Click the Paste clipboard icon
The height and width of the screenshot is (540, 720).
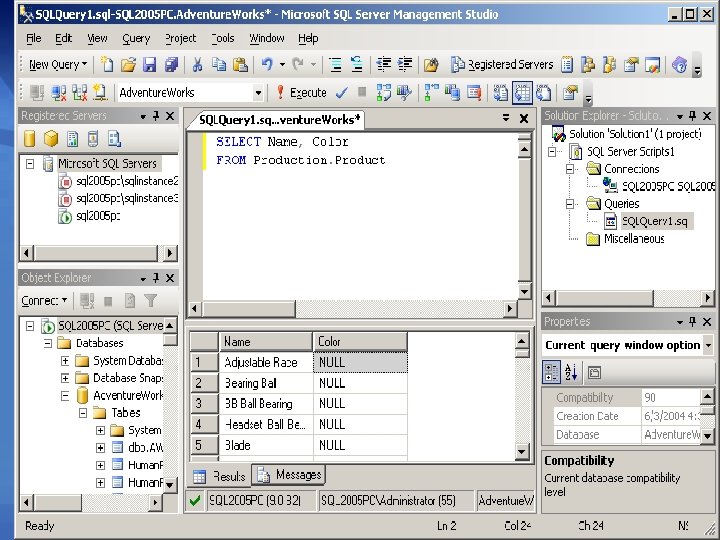(240, 65)
